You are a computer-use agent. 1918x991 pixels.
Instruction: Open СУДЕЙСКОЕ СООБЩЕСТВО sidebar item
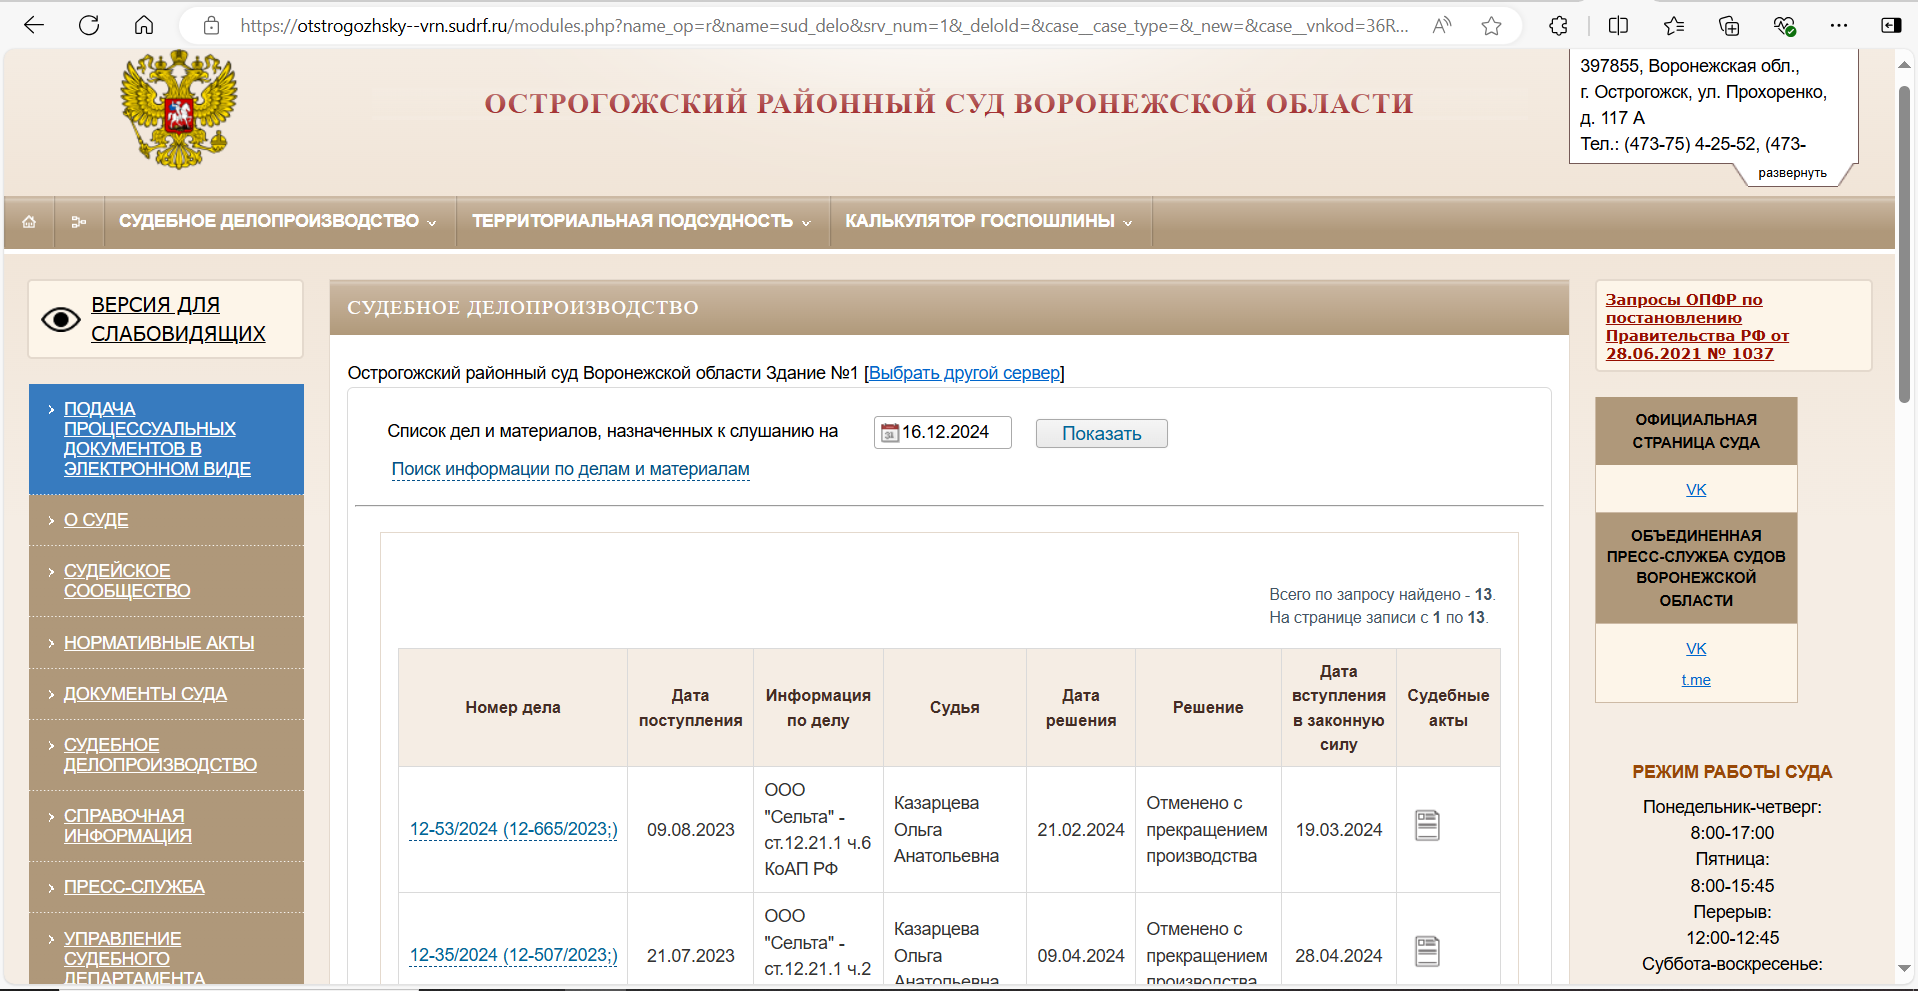(127, 581)
